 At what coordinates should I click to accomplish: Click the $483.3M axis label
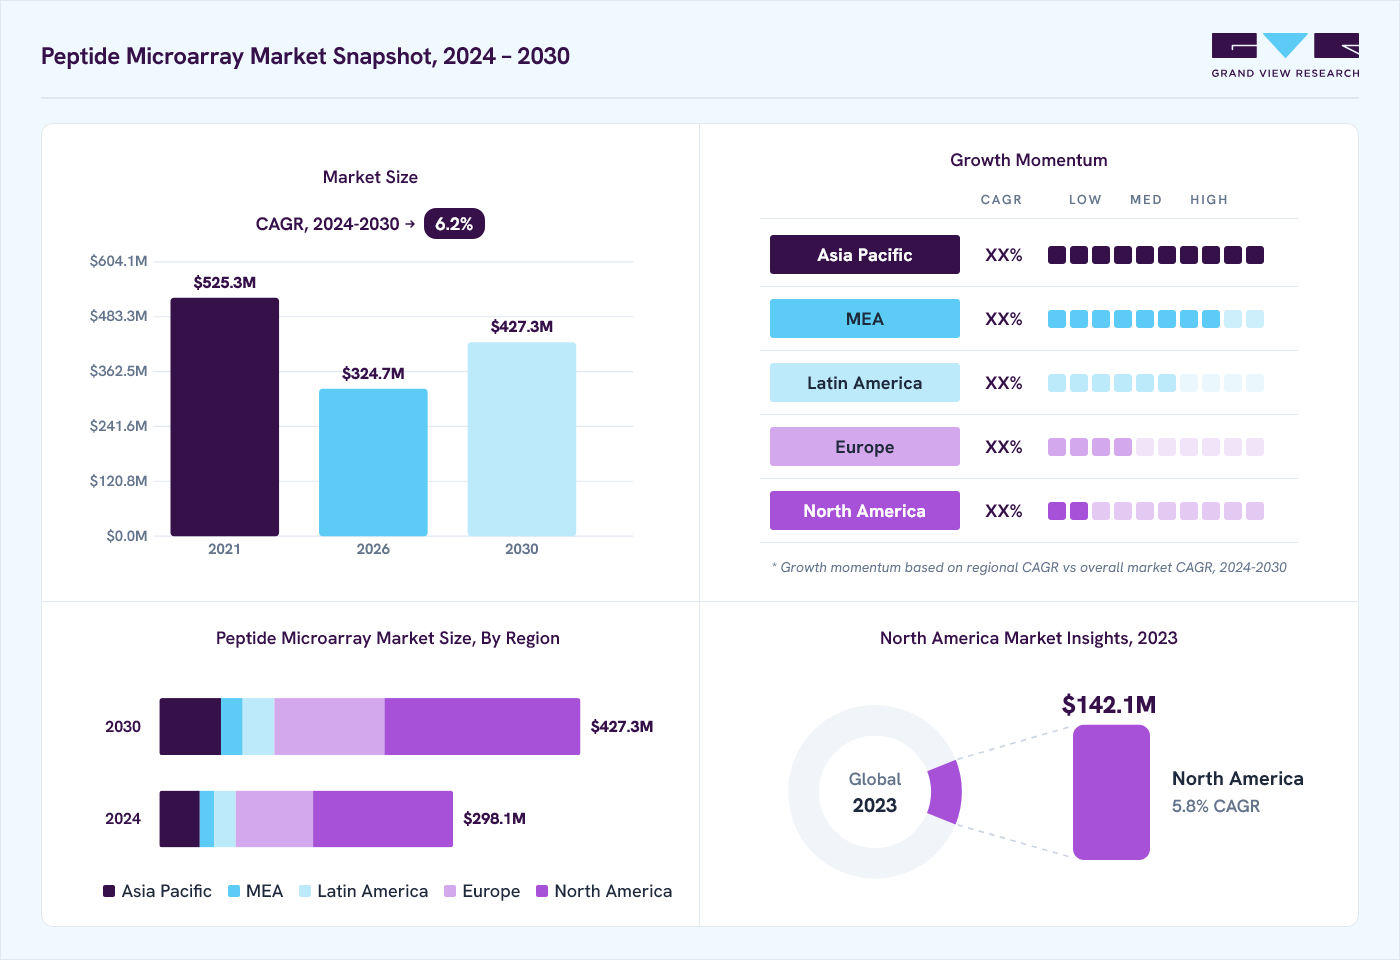point(118,316)
